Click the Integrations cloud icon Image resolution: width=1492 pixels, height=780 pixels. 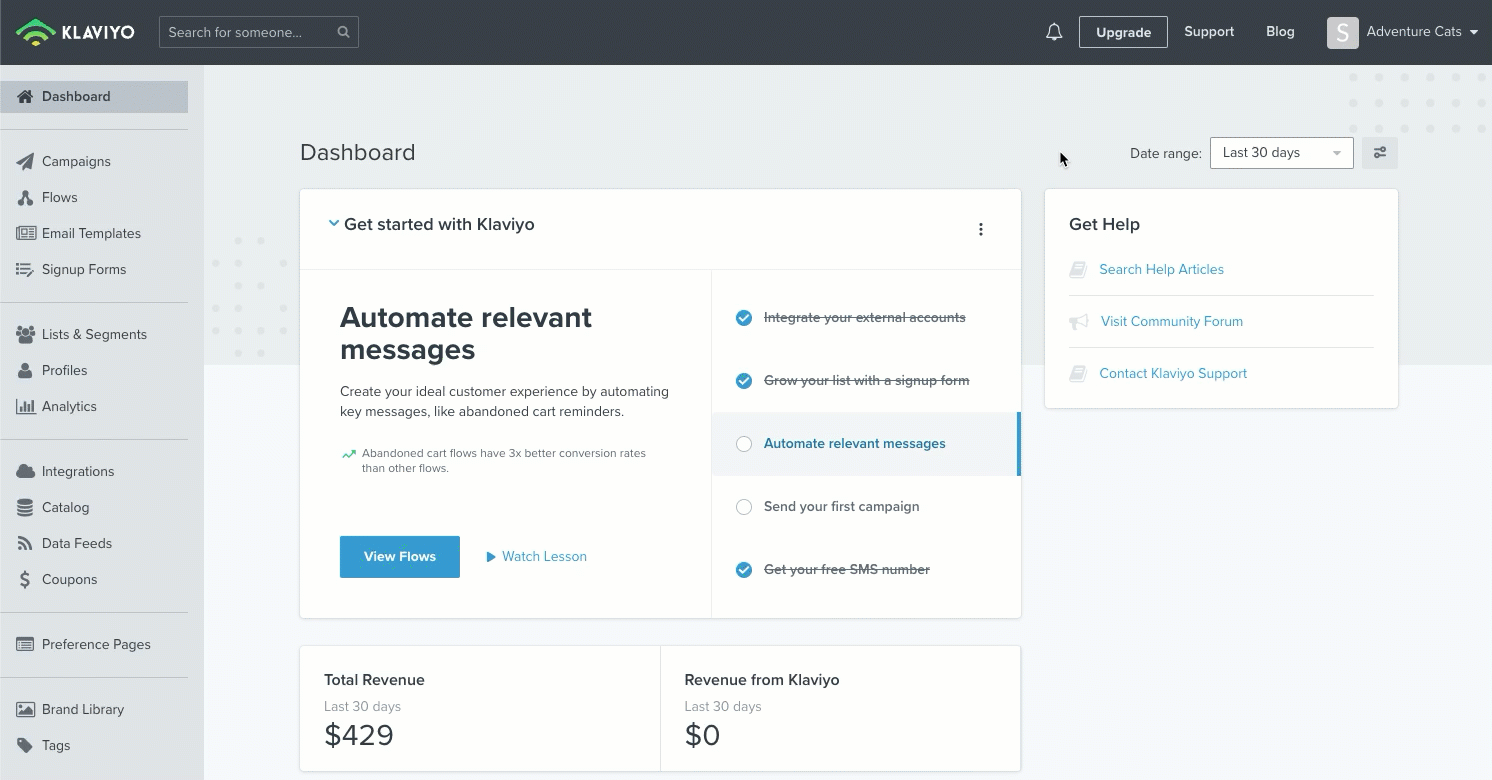25,472
